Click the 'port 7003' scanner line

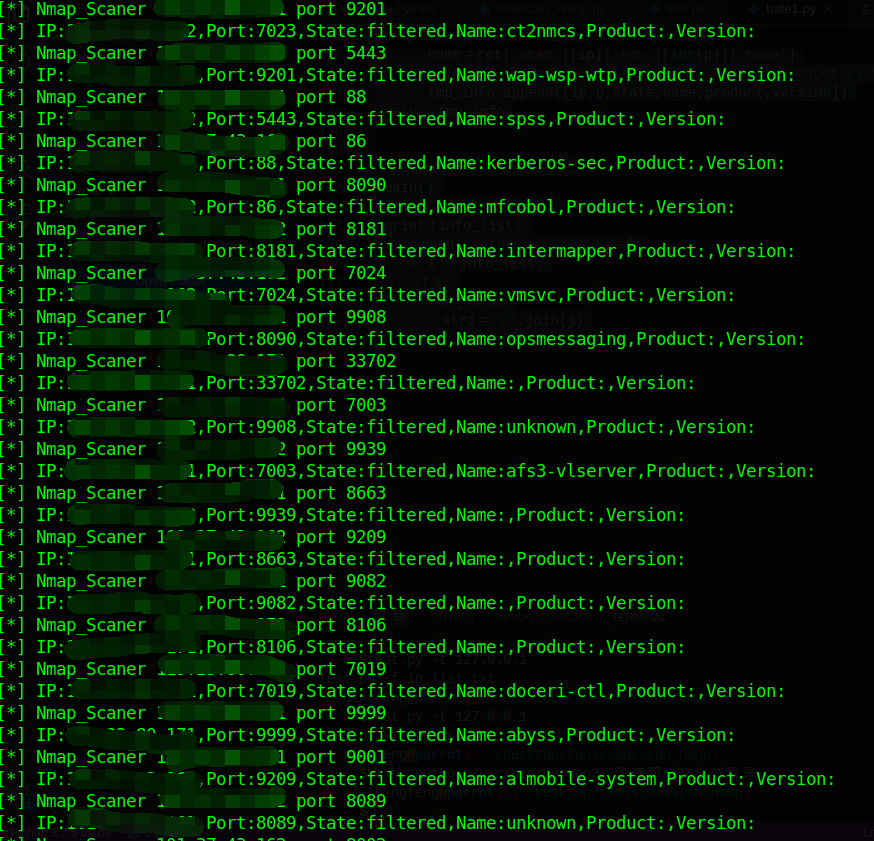pos(193,406)
